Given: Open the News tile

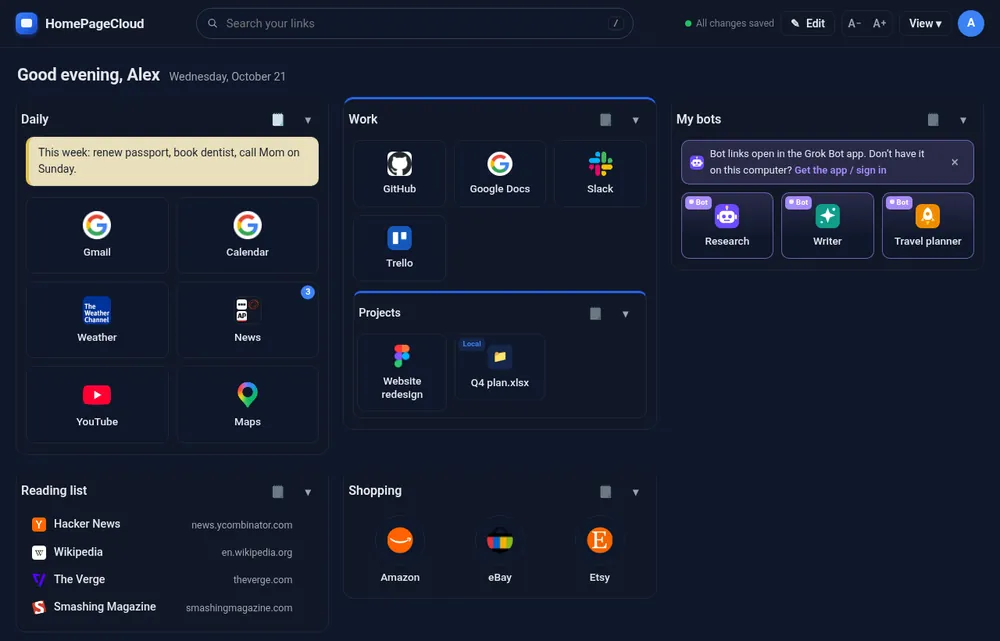Looking at the screenshot, I should (247, 320).
